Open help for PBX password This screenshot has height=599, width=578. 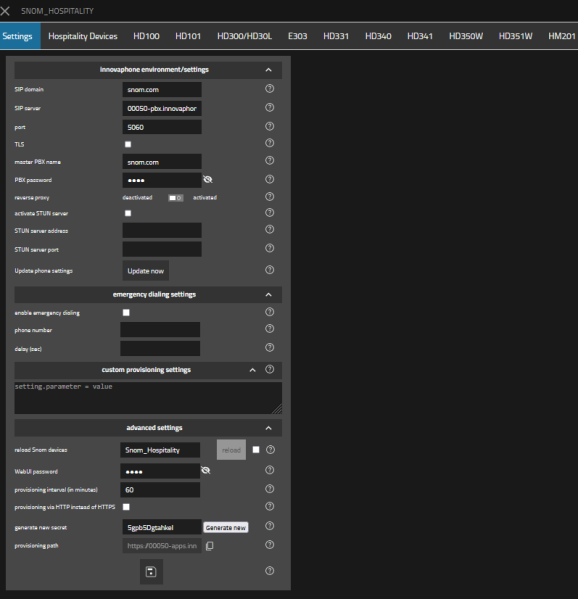(x=269, y=179)
